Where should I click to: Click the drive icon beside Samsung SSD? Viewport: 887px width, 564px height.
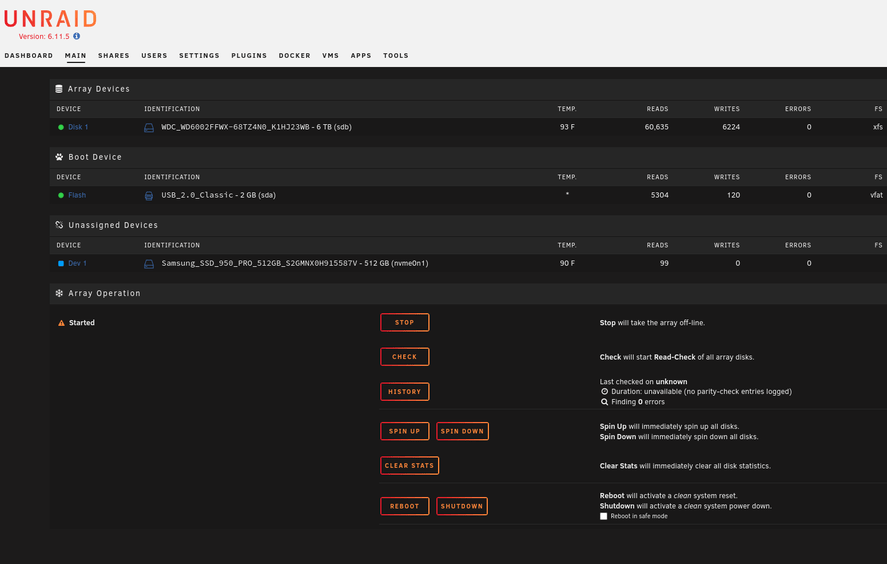tap(149, 264)
